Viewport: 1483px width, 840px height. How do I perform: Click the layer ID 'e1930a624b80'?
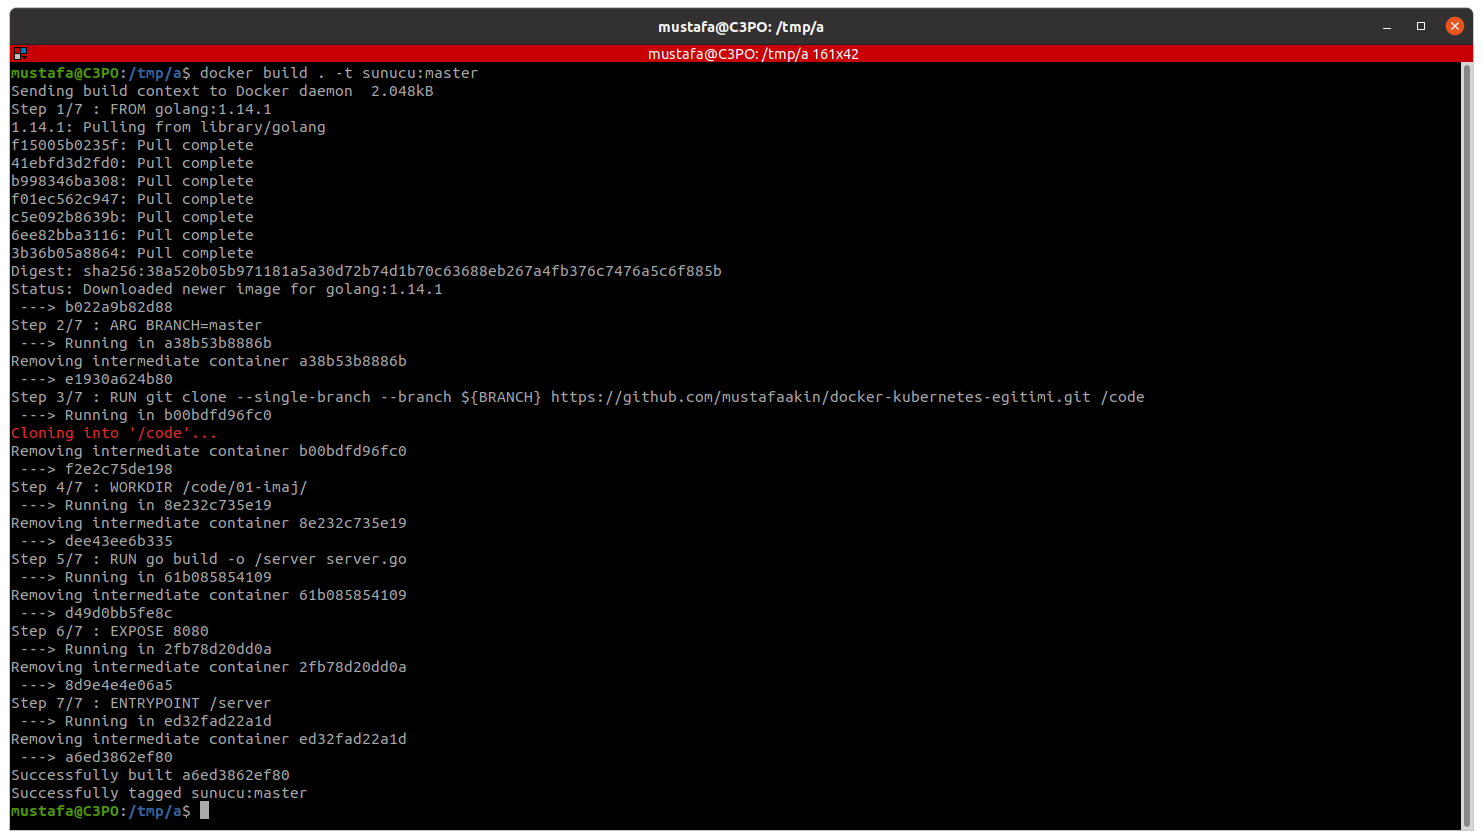[119, 379]
